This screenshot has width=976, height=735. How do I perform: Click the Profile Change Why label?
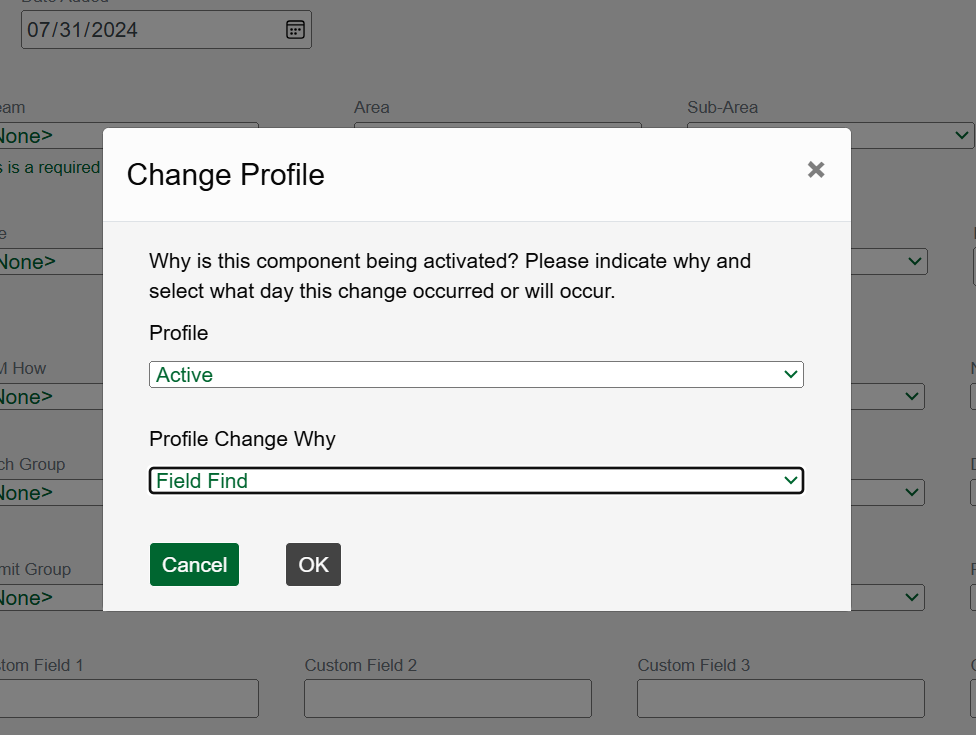242,439
